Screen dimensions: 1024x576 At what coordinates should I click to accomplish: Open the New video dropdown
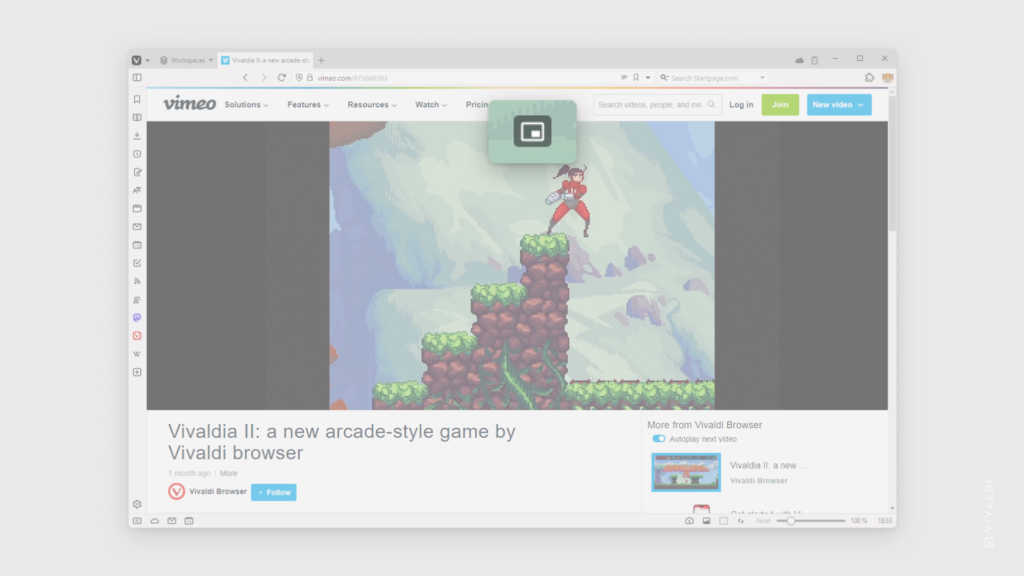click(839, 104)
